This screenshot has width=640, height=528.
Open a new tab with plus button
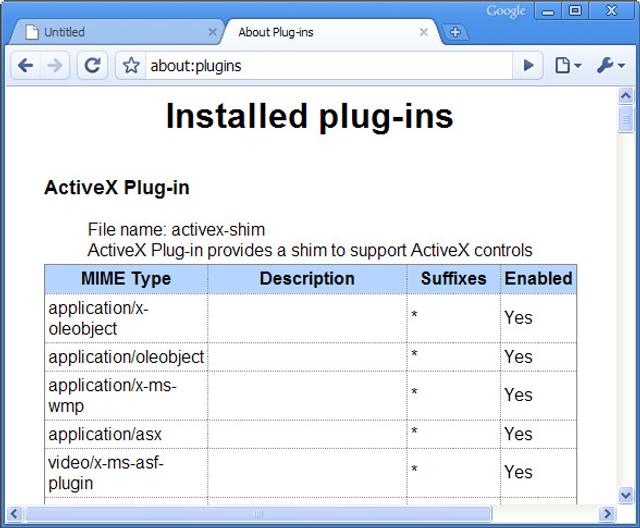point(456,32)
